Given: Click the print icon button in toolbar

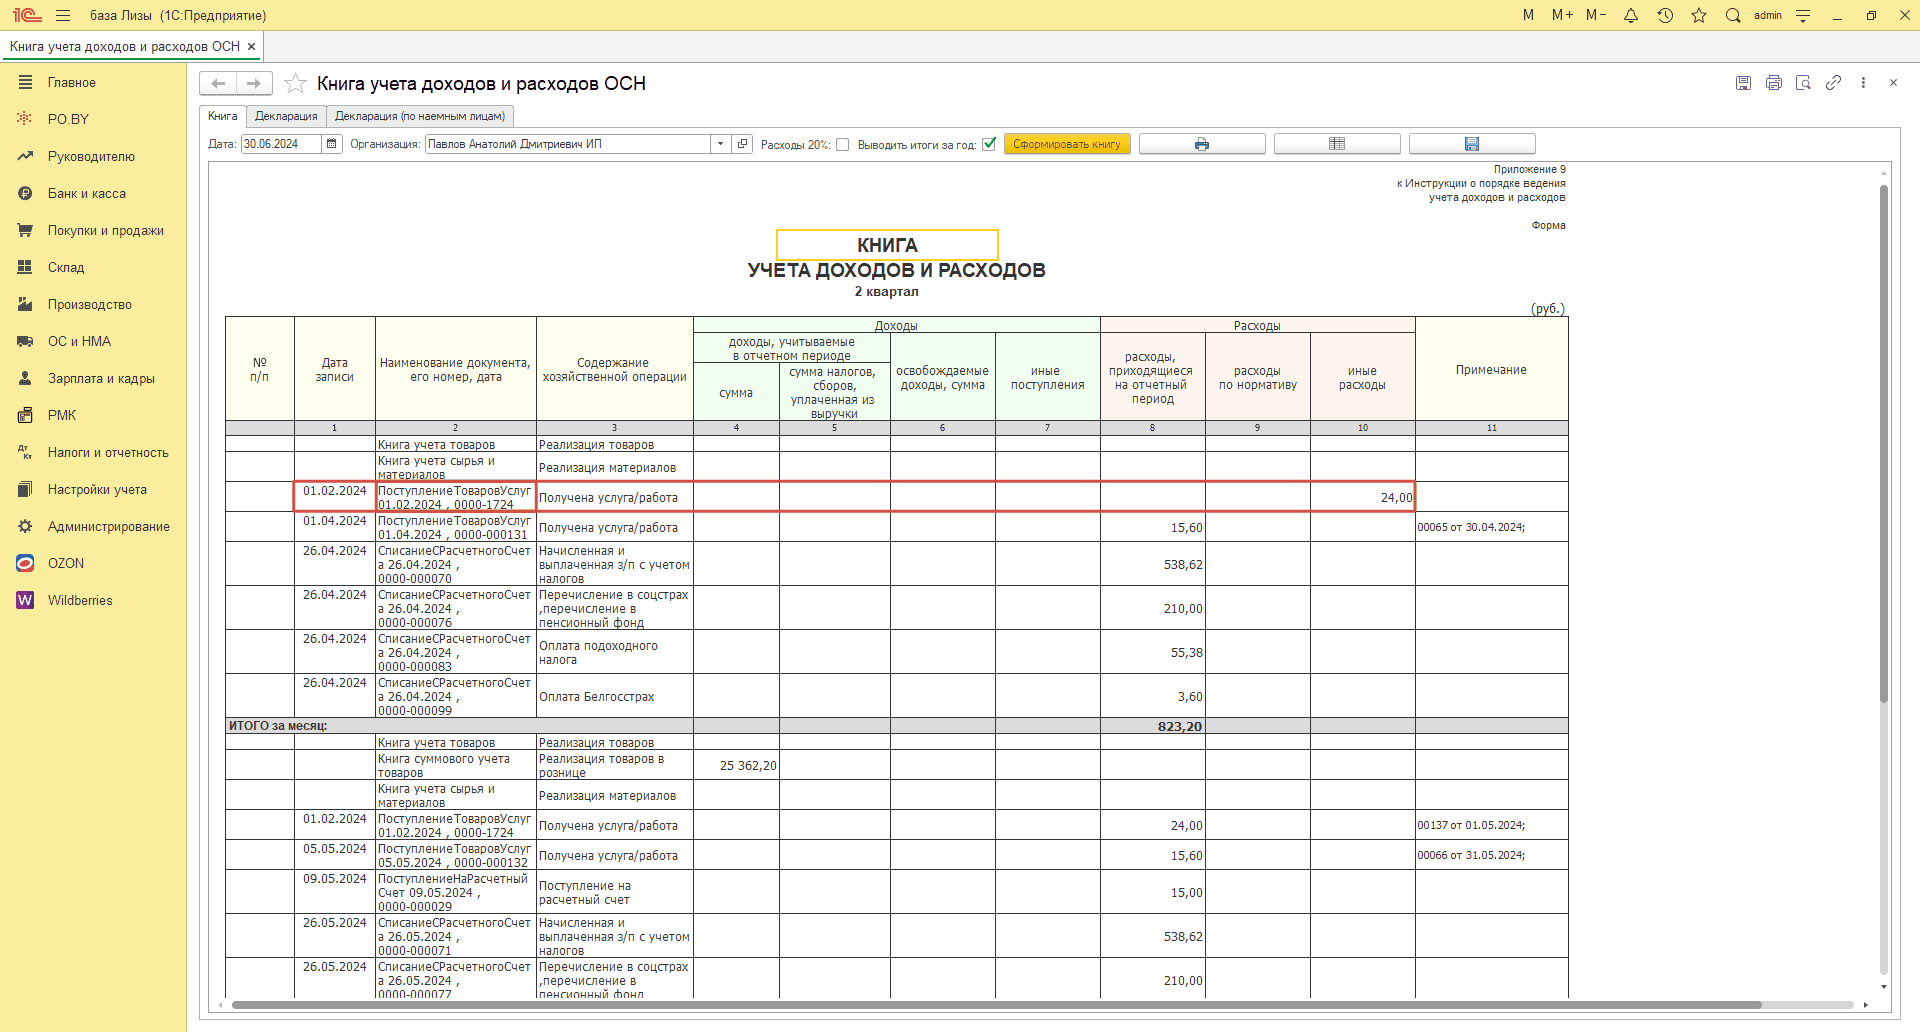Looking at the screenshot, I should click(x=1201, y=144).
